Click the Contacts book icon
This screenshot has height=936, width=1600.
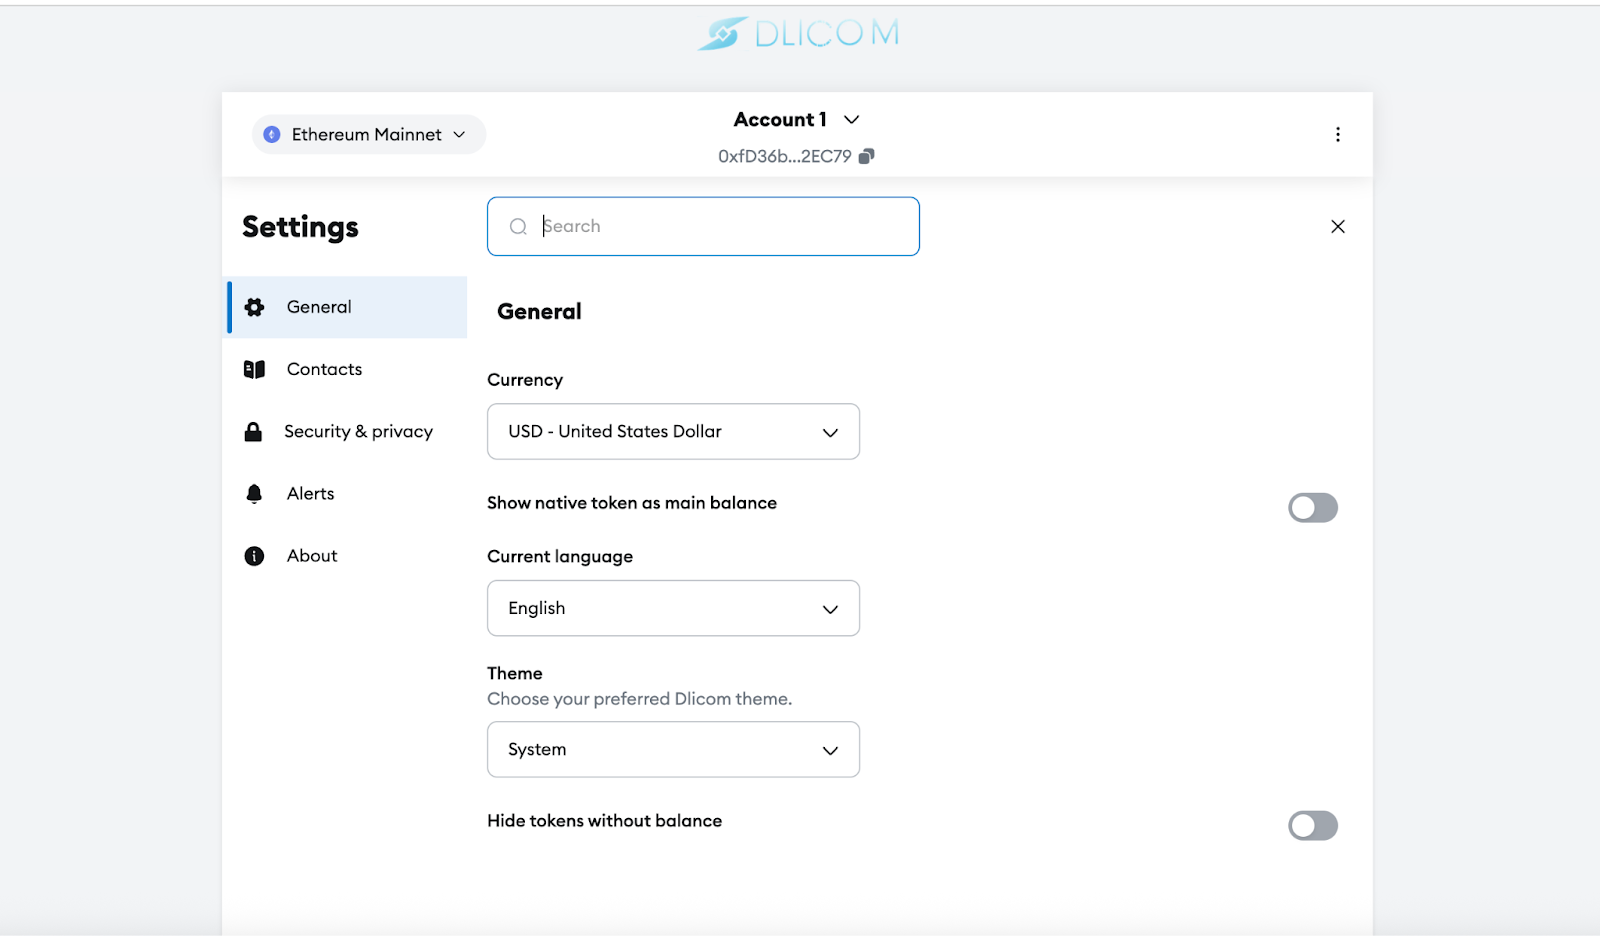coord(255,369)
